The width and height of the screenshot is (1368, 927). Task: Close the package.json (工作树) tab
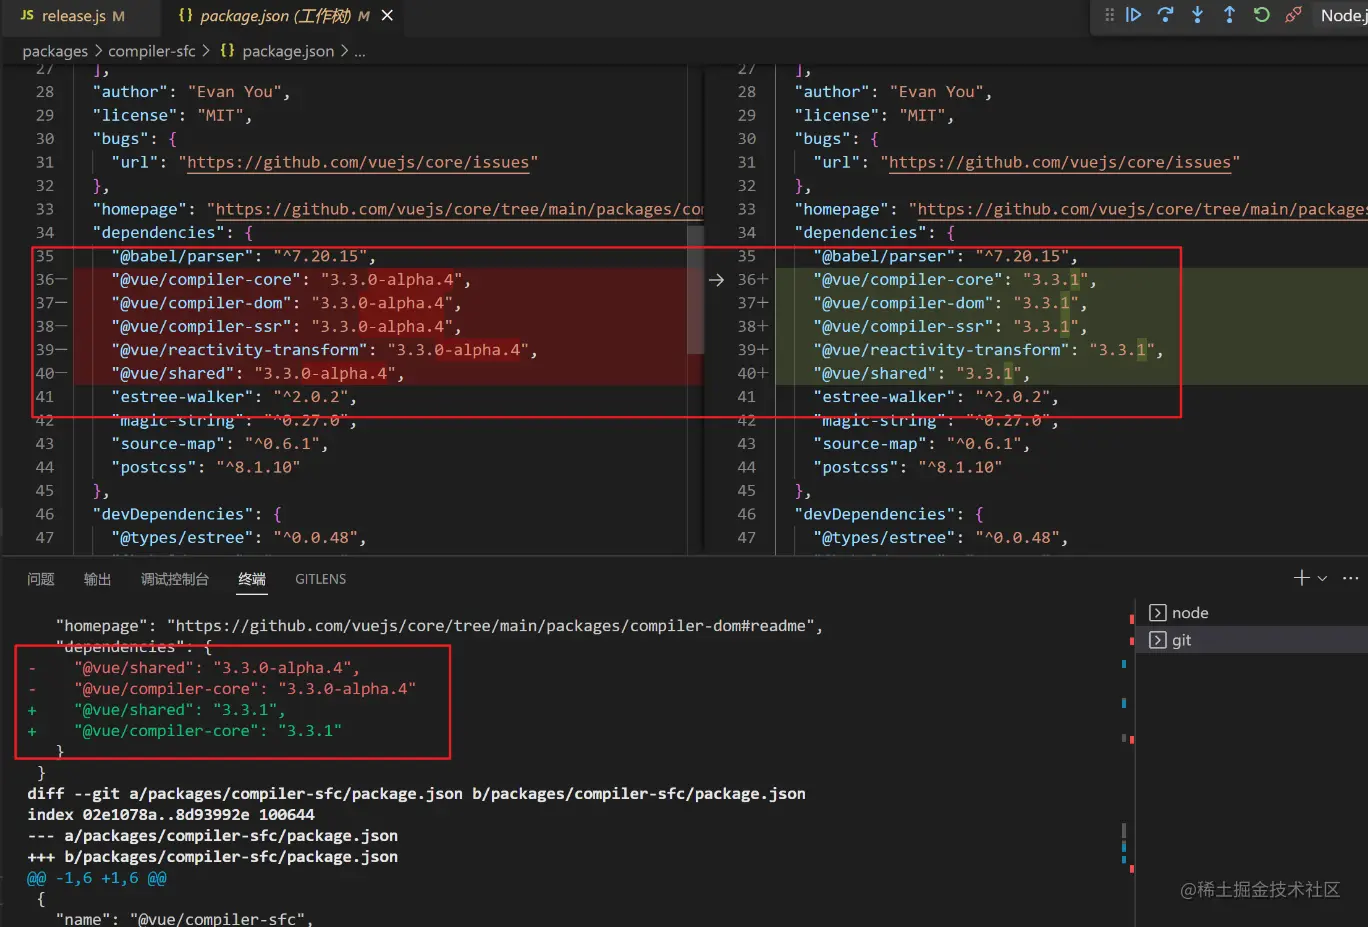coord(387,16)
